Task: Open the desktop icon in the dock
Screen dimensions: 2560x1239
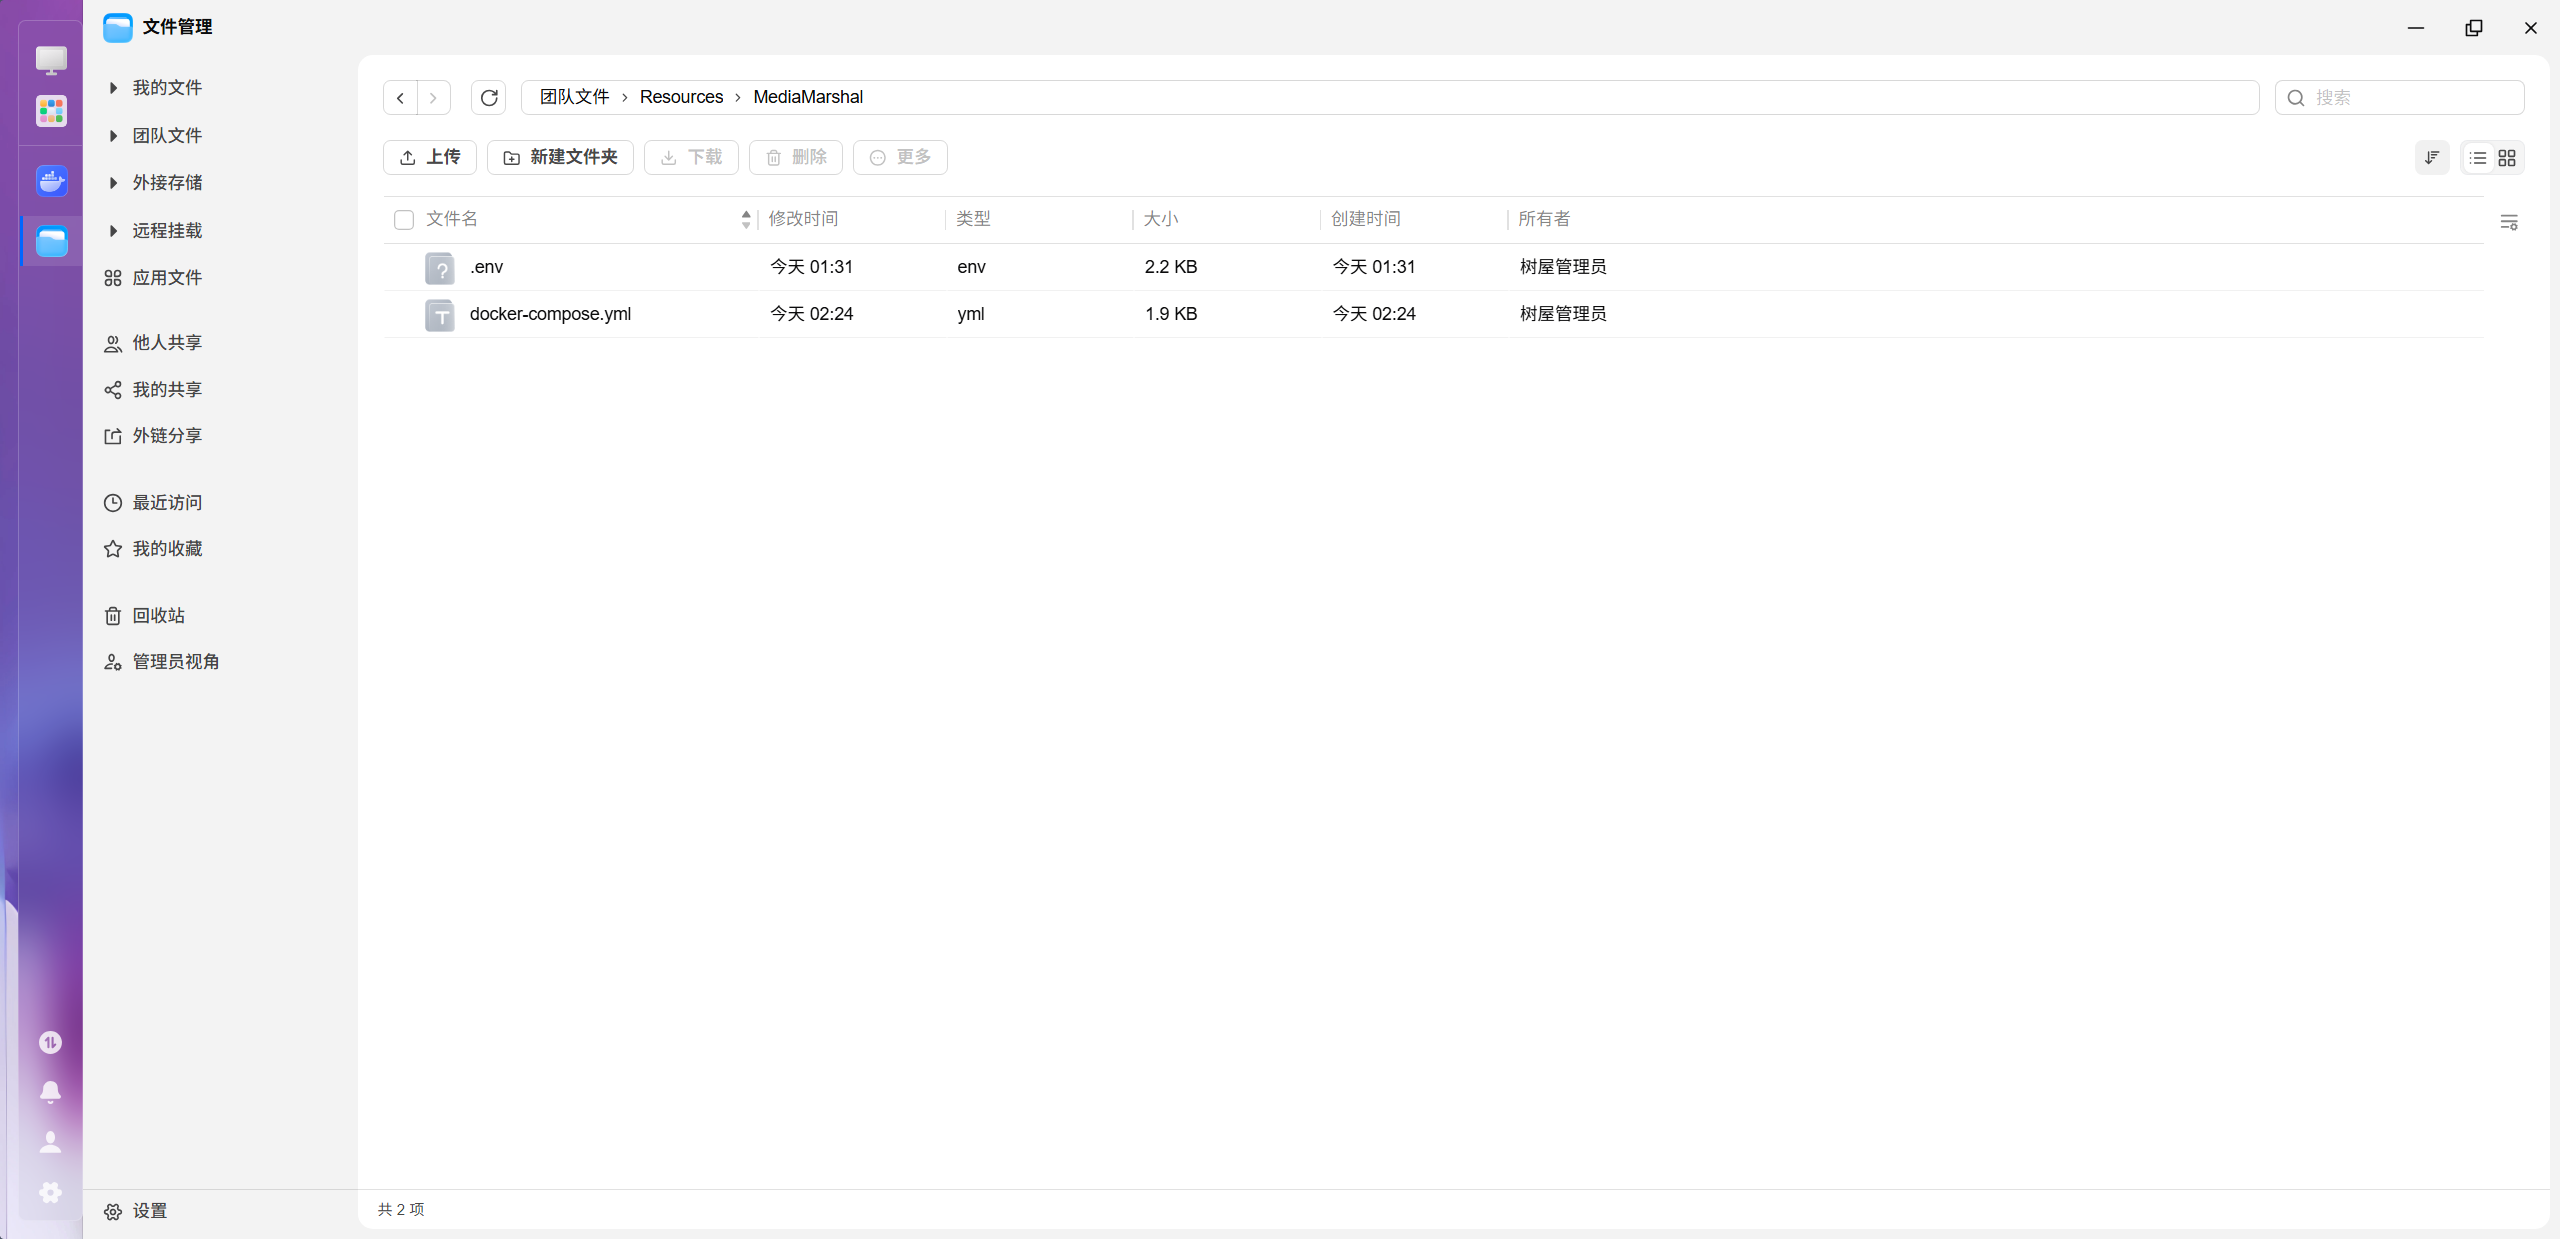Action: click(51, 60)
